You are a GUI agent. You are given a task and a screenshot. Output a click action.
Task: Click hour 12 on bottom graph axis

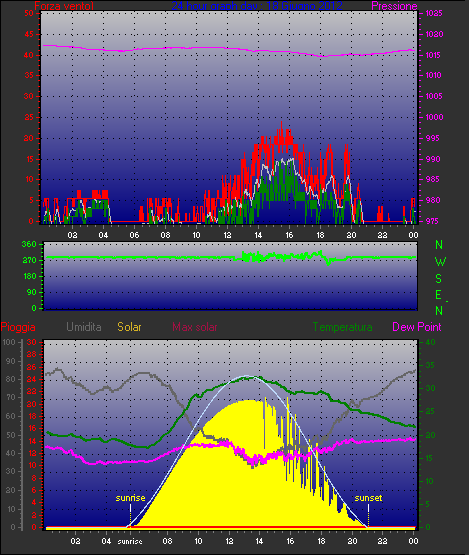click(x=229, y=541)
